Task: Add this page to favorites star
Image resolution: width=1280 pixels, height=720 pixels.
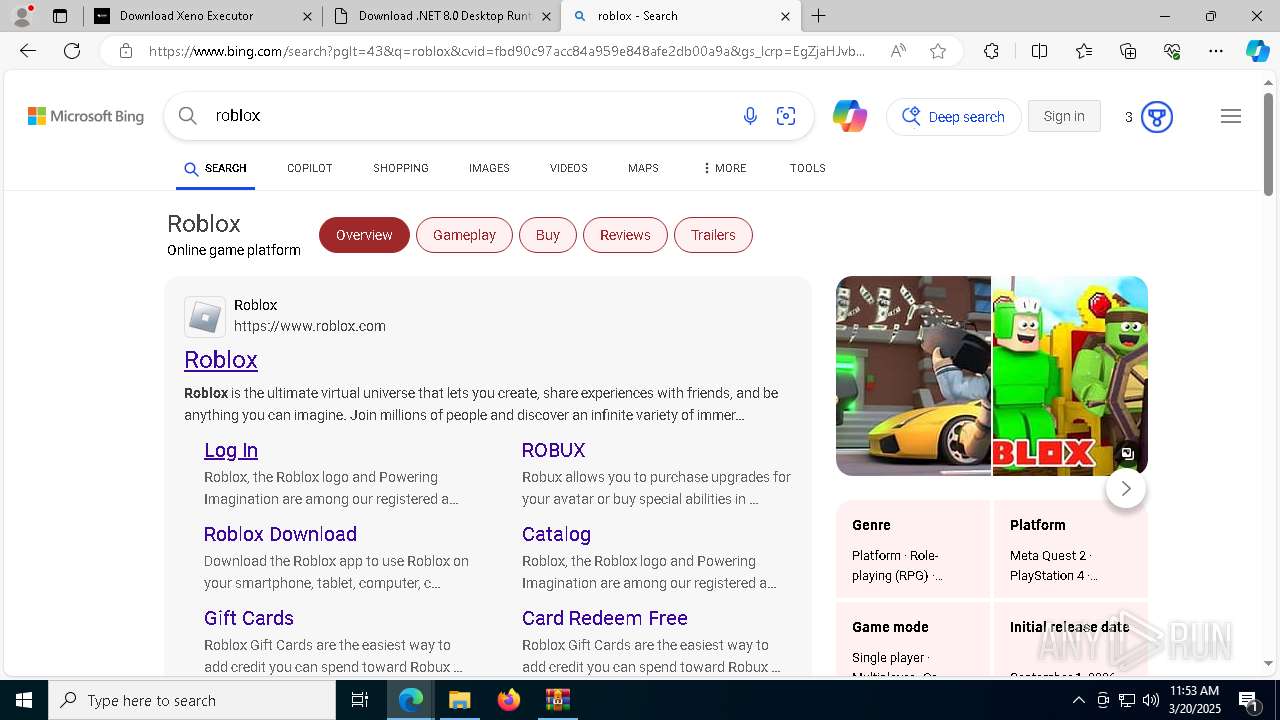Action: pyautogui.click(x=938, y=51)
